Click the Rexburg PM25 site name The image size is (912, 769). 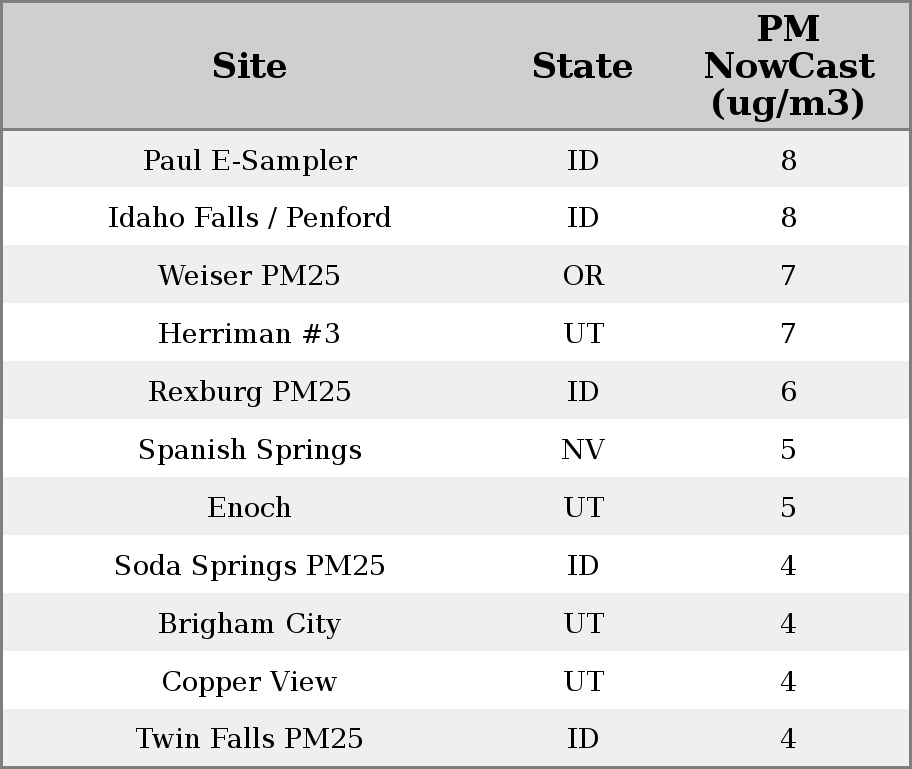[249, 392]
